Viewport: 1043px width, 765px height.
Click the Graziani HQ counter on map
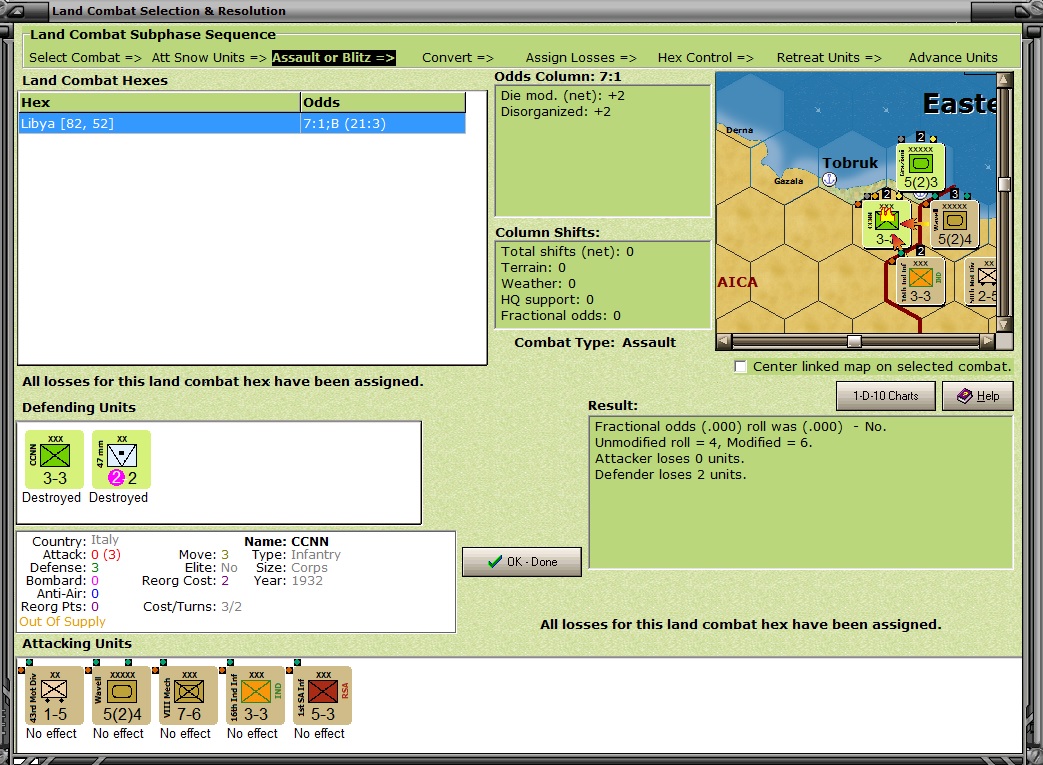(921, 168)
